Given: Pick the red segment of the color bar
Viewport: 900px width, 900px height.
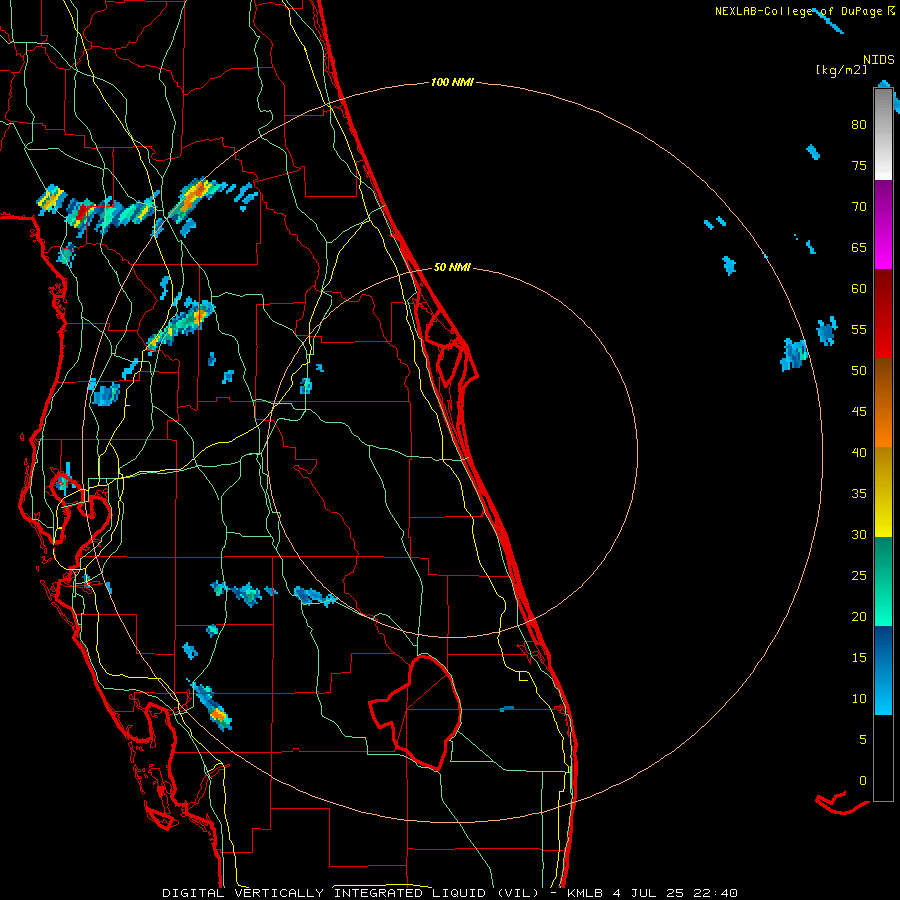Looking at the screenshot, I should click(x=883, y=313).
